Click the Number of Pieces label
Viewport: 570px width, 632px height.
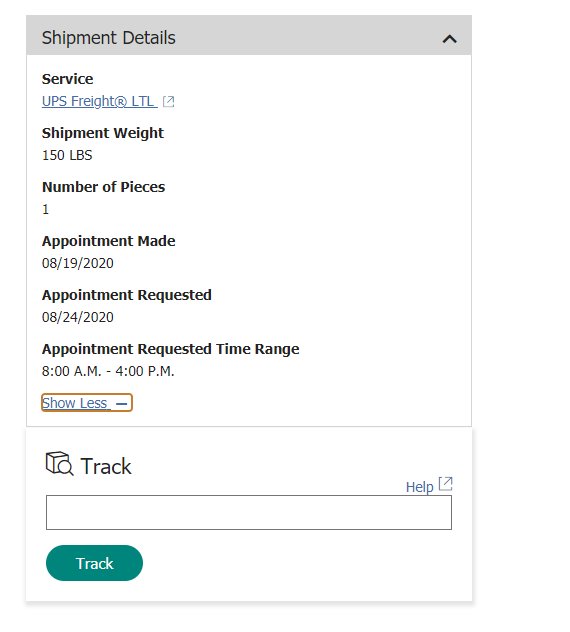tap(104, 187)
